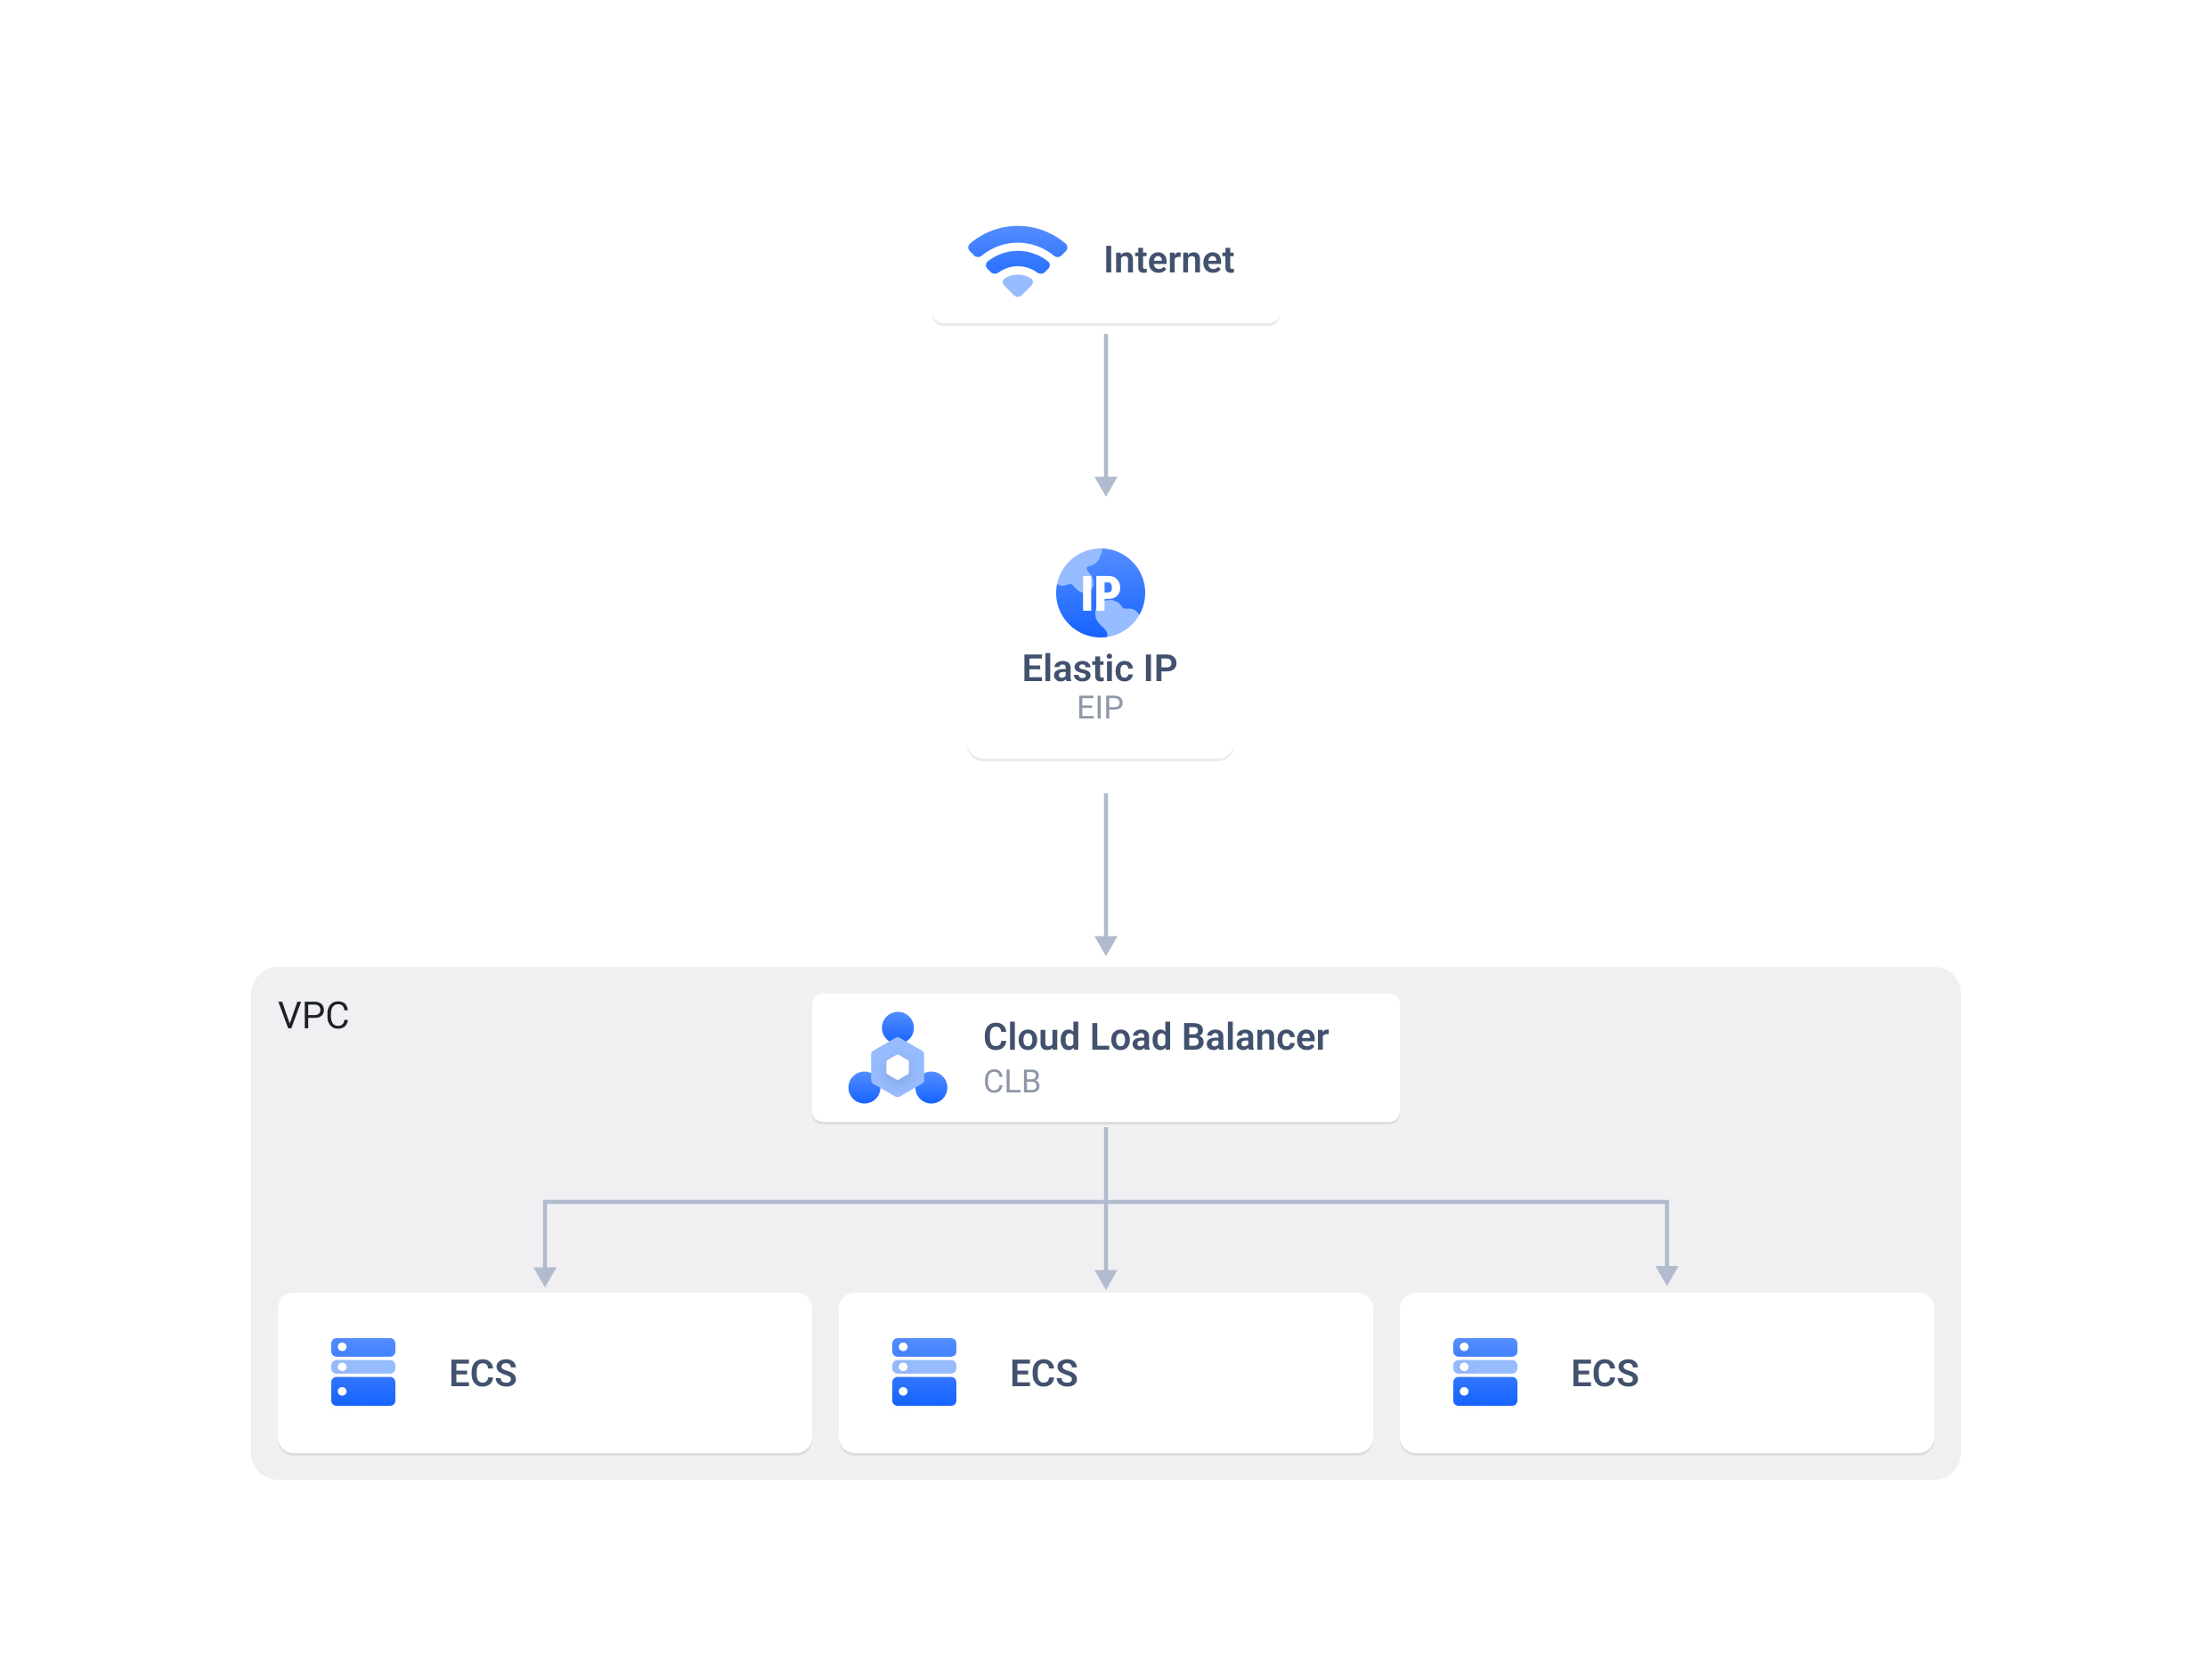Viewport: 2212px width, 1672px height.
Task: Select the Internet node card
Action: click(1105, 258)
